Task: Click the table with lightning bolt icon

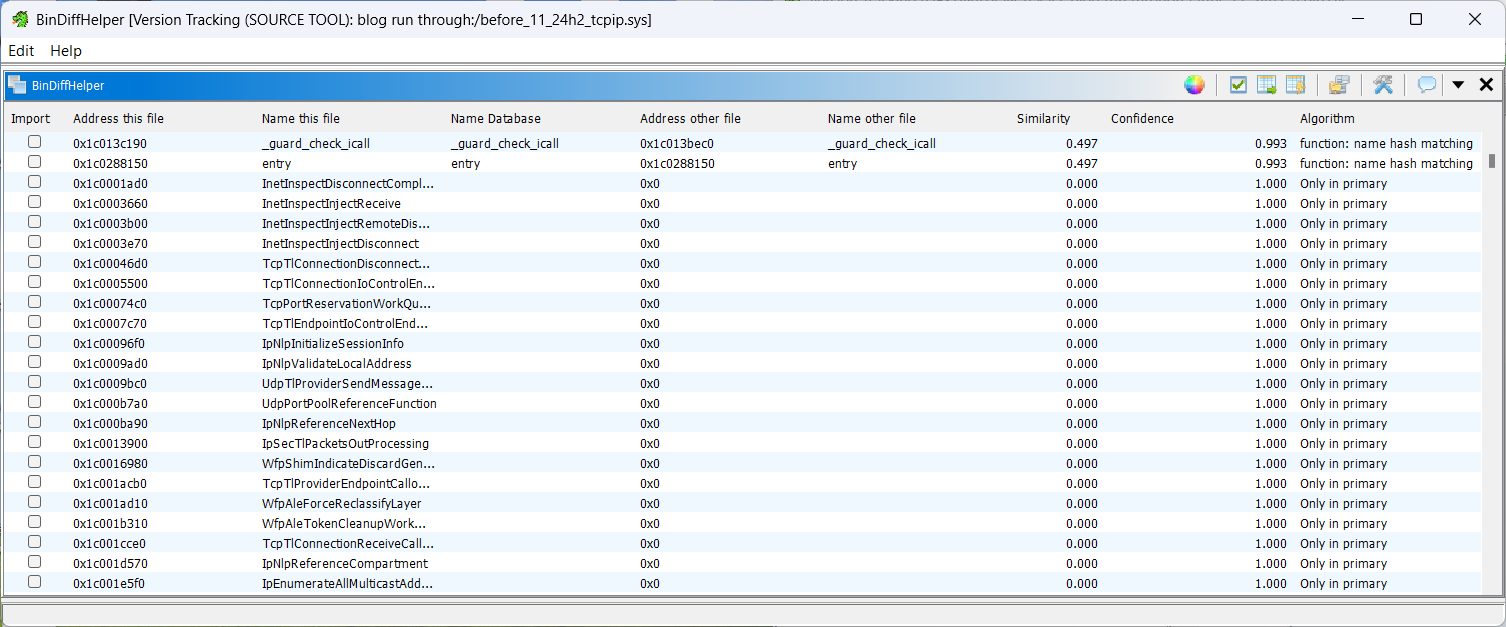Action: click(1295, 85)
